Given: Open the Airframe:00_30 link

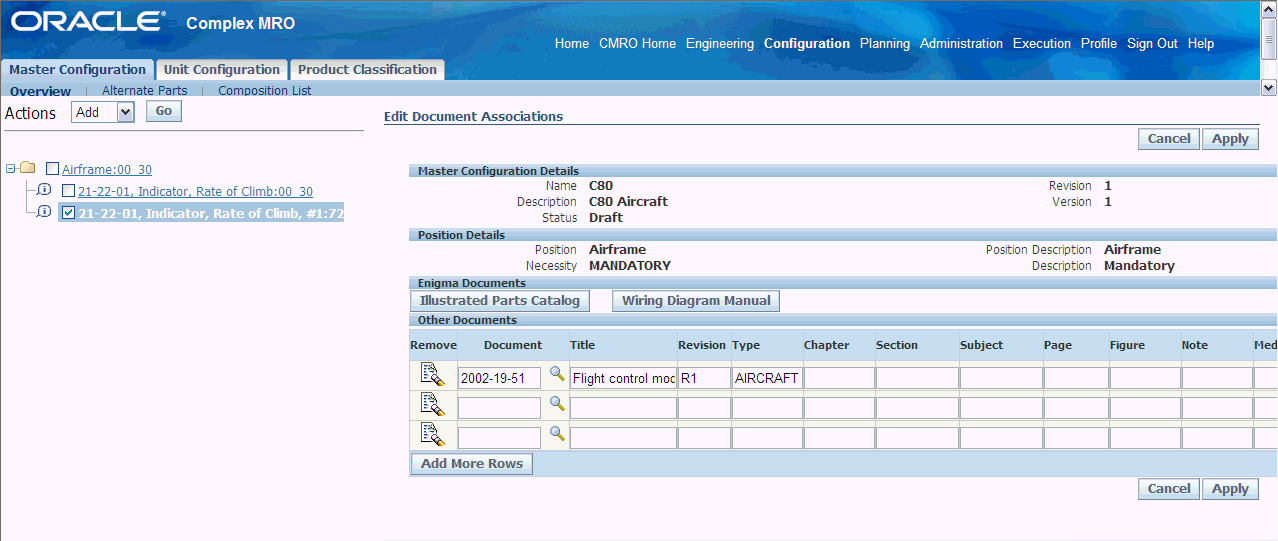Looking at the screenshot, I should click(107, 170).
